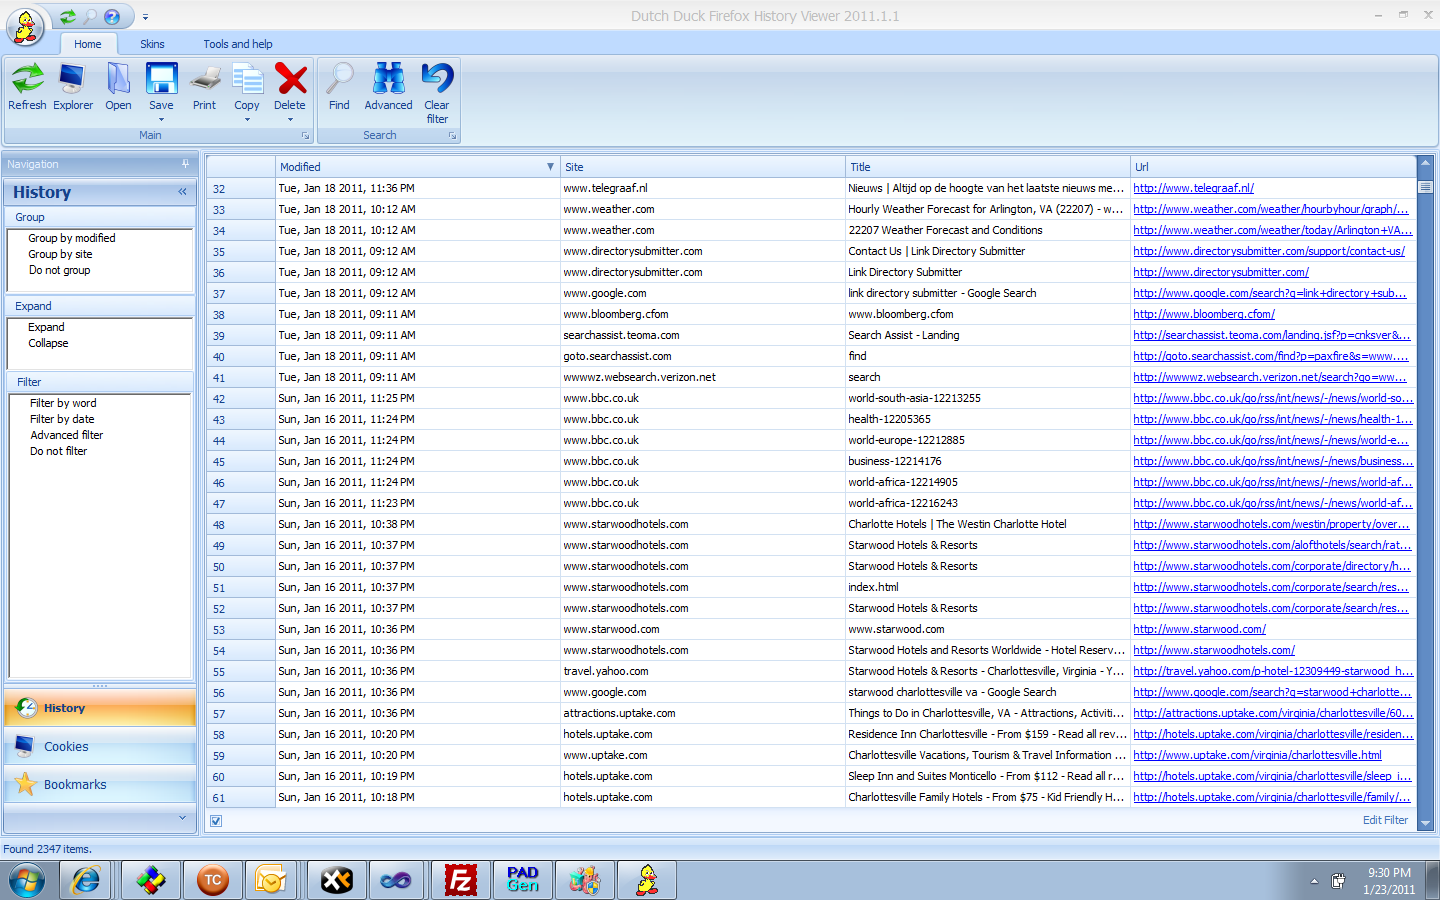1440x900 pixels.
Task: Click Filter by date option
Action: [x=62, y=419]
